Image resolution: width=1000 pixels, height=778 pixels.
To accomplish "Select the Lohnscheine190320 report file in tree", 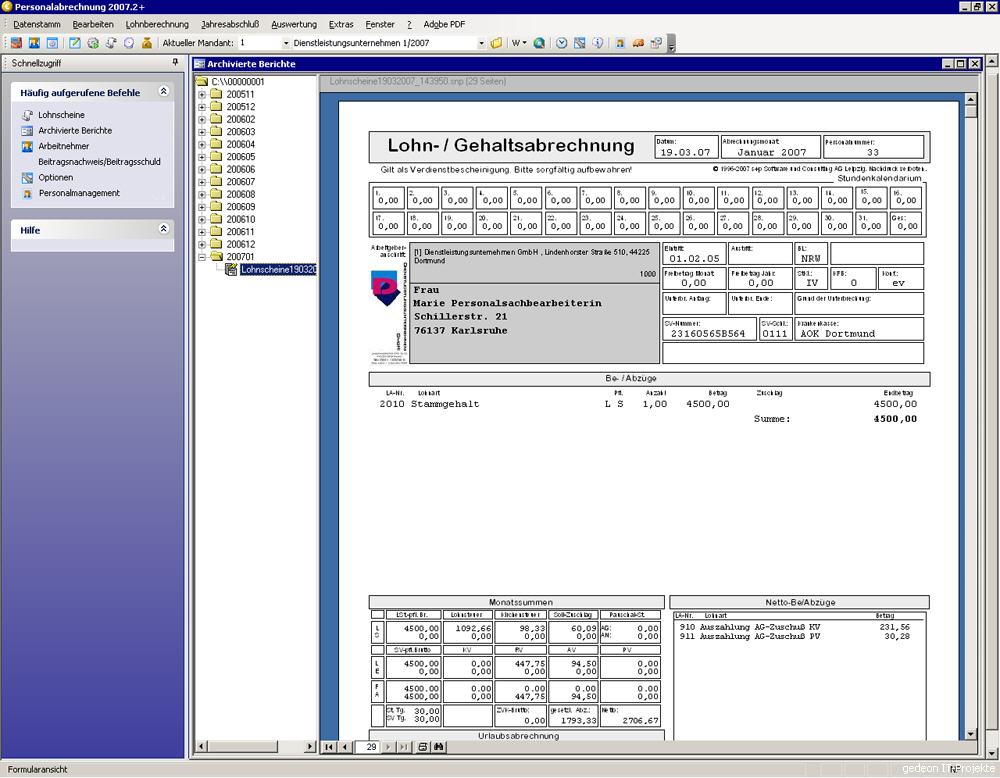I will [x=278, y=270].
